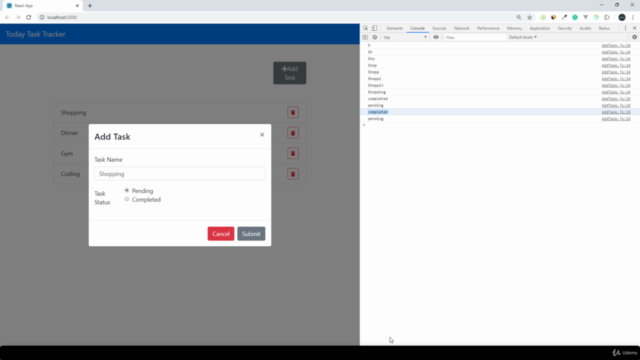Click the +Add Task button
This screenshot has height=360, width=640.
[x=289, y=73]
